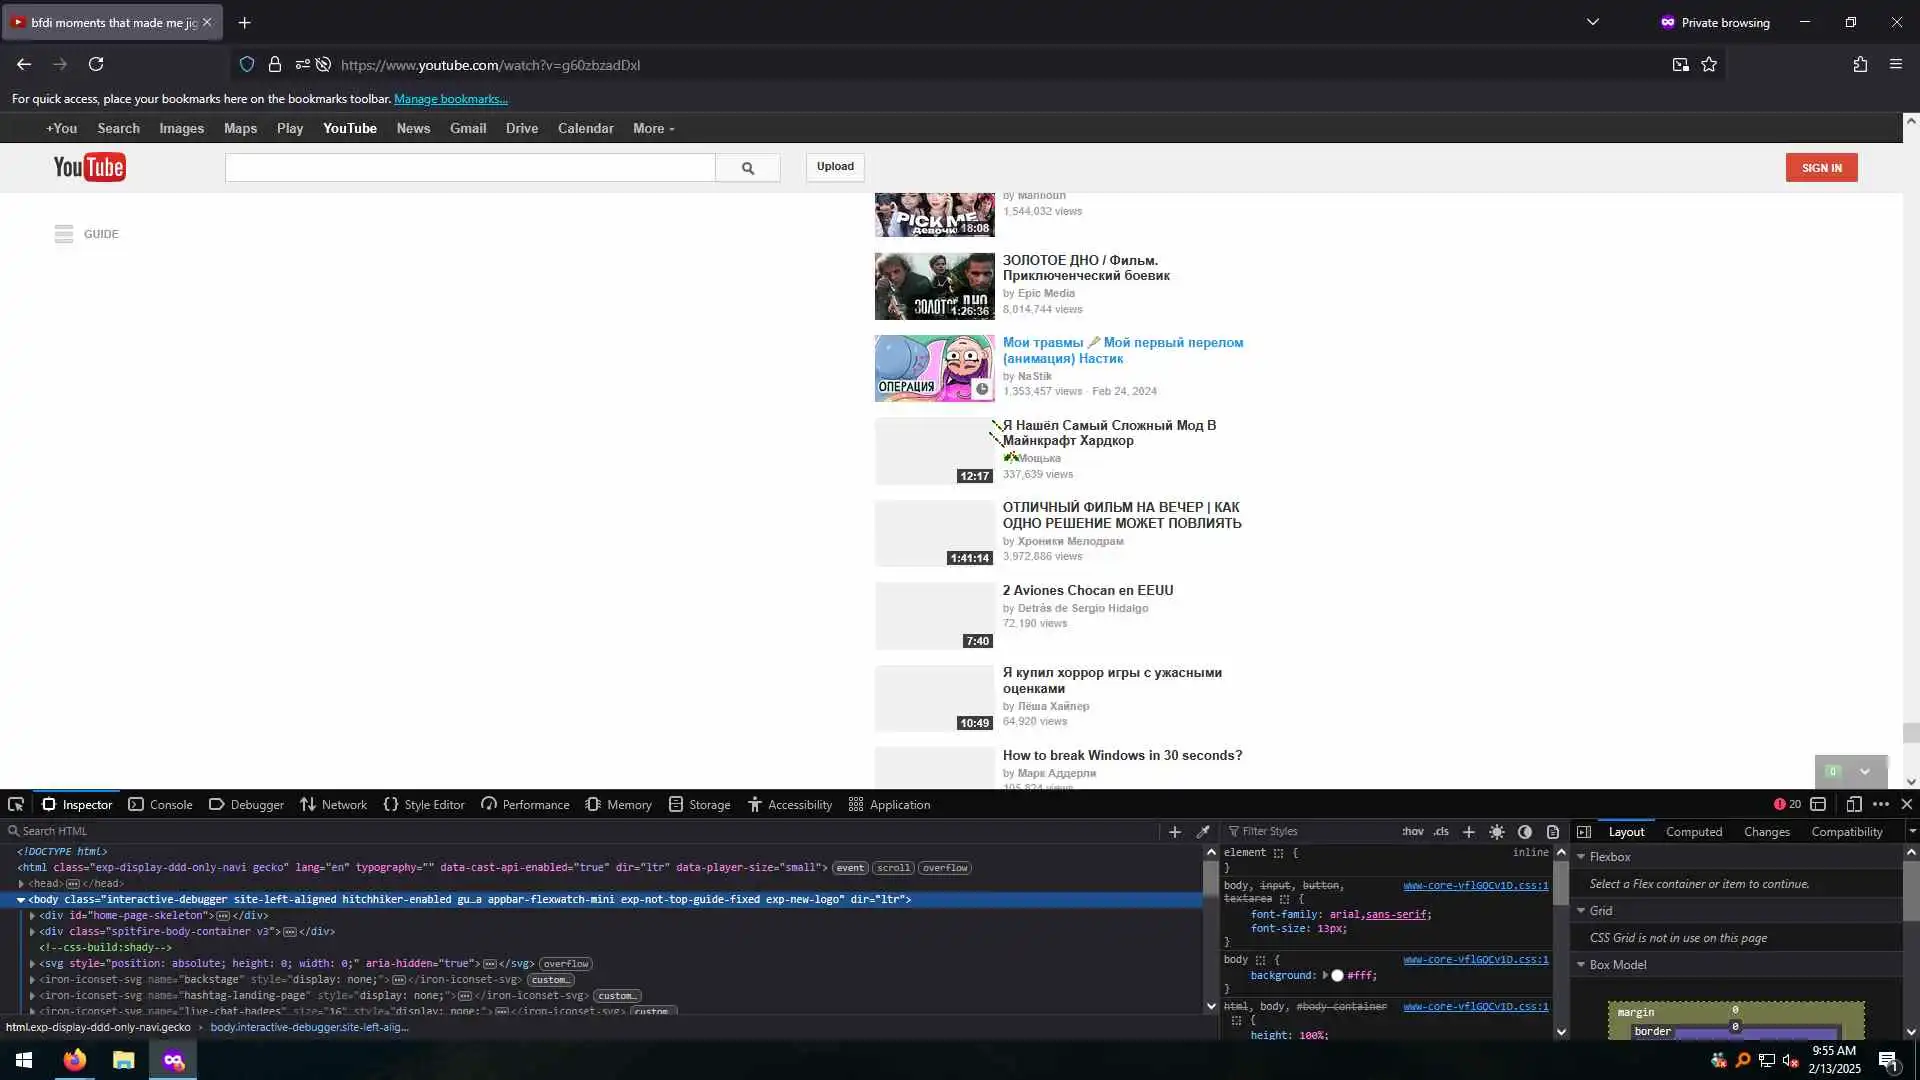Click the GUIDE hamburger icon
This screenshot has height=1080, width=1920.
(x=64, y=234)
